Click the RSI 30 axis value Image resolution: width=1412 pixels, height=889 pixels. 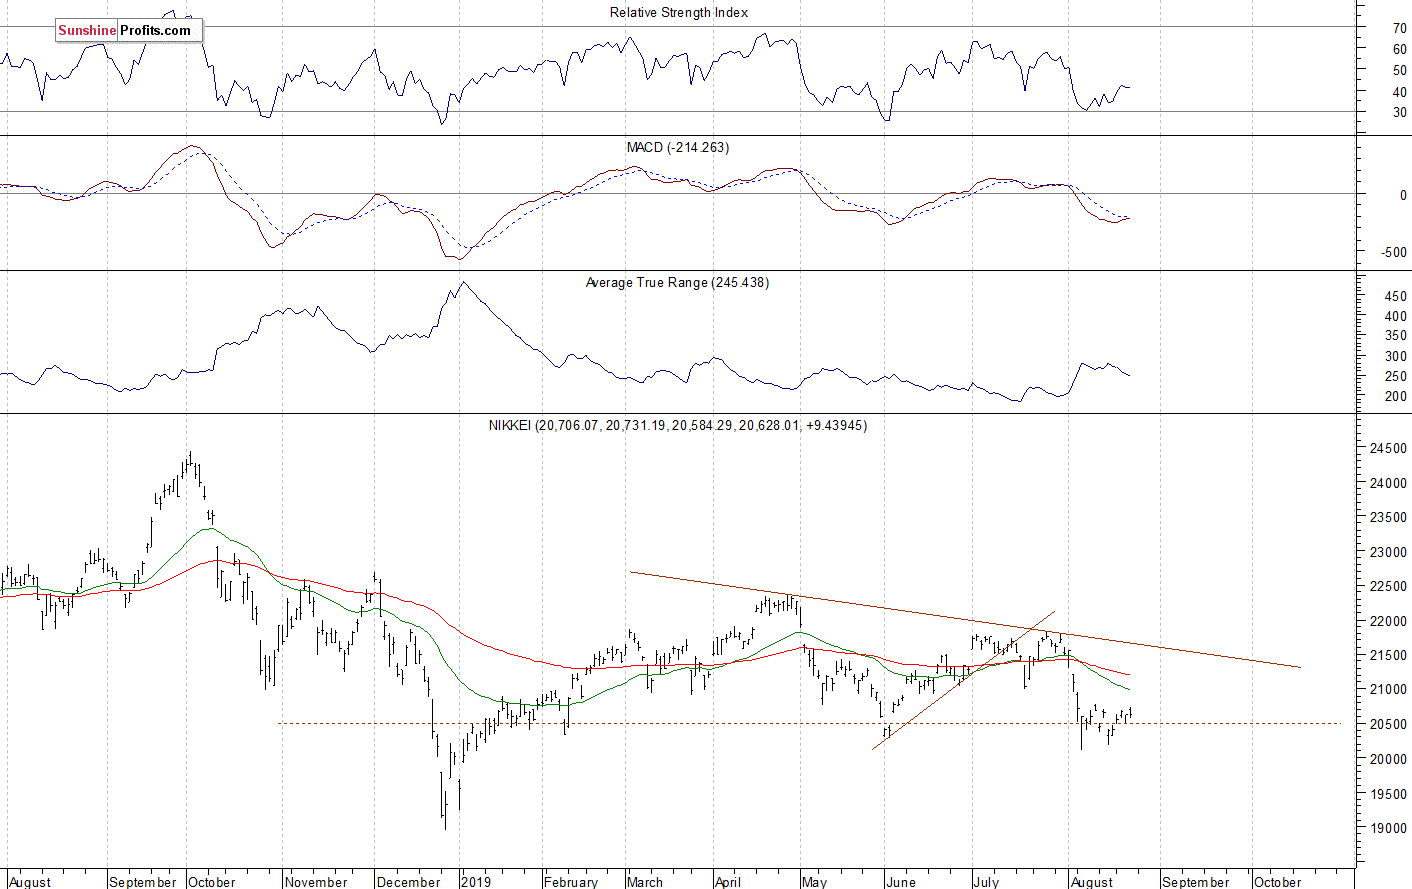coord(1400,113)
